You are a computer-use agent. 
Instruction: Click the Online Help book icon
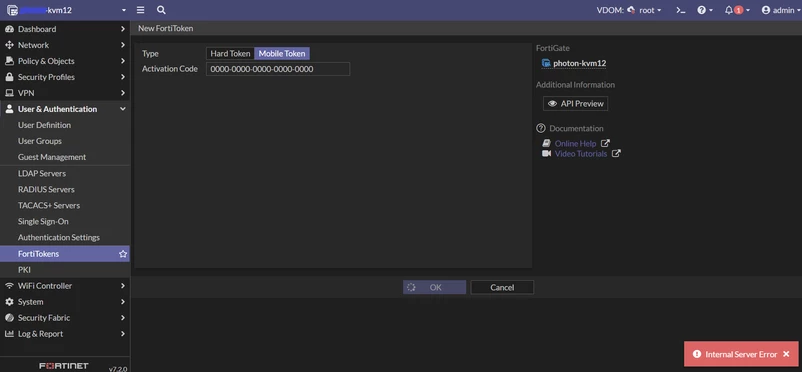[x=546, y=143]
